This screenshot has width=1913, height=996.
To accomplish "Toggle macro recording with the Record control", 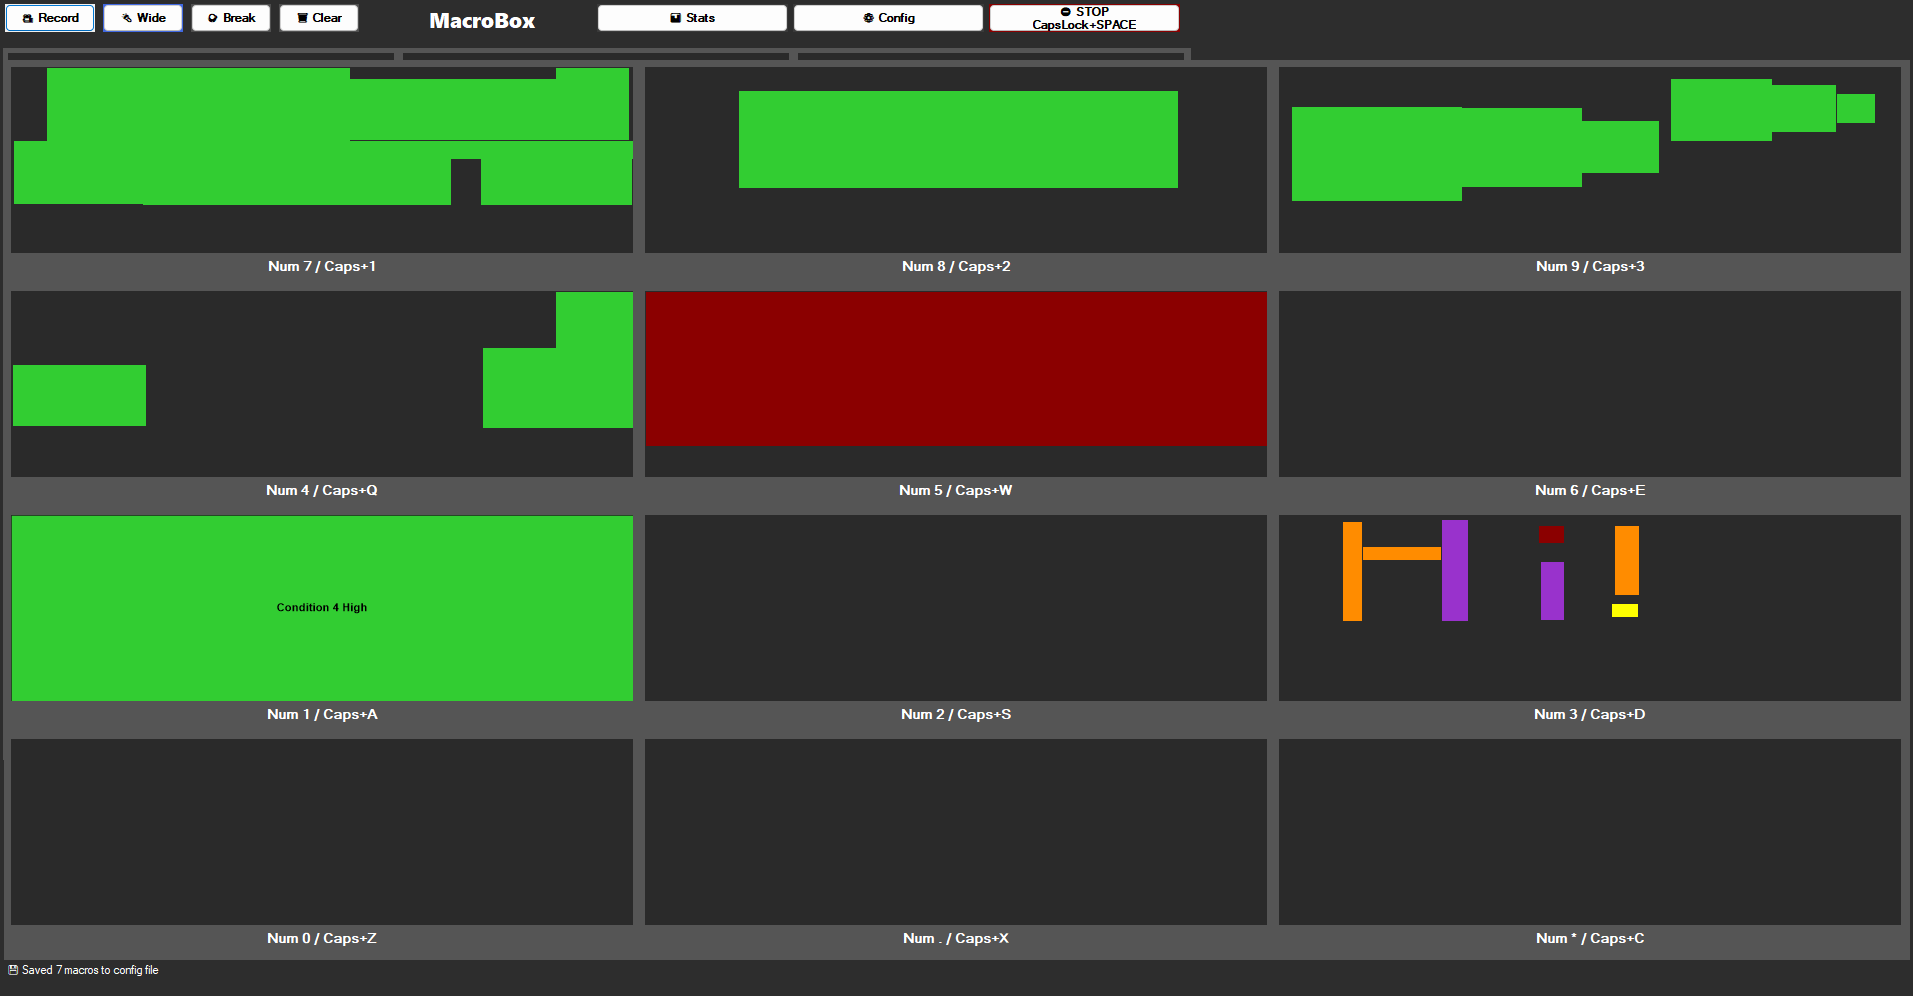I will pyautogui.click(x=50, y=17).
